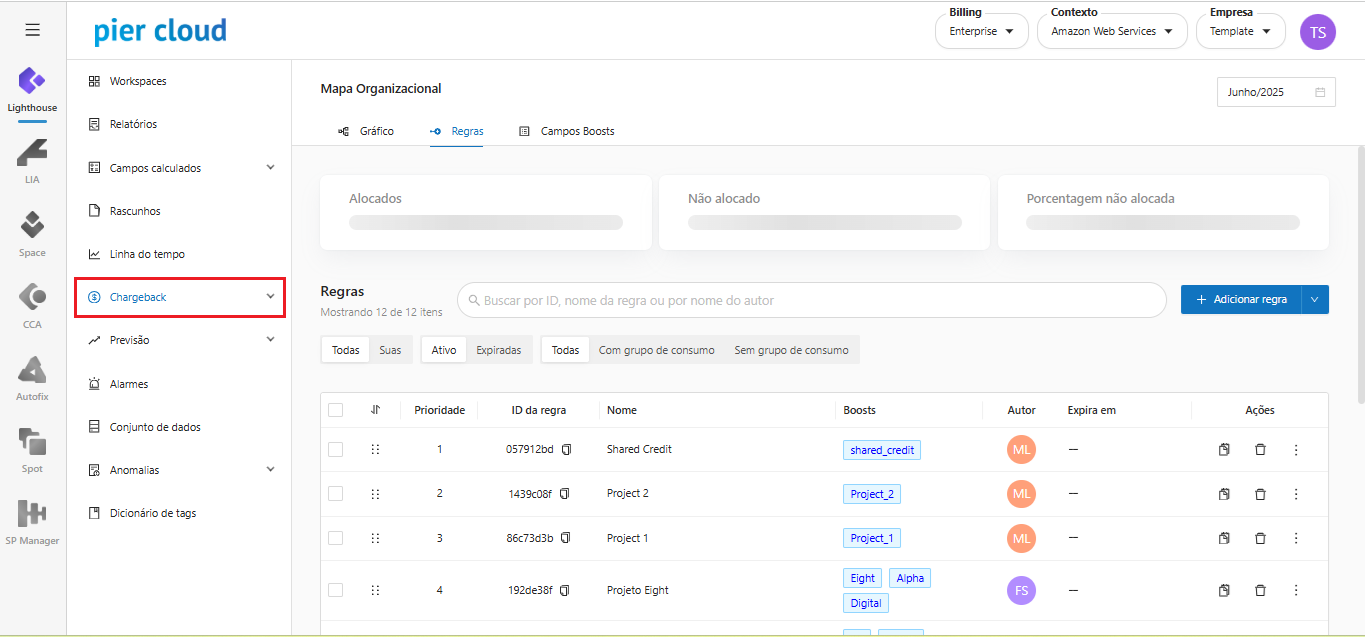
Task: Open the Adicionar regra dropdown arrow
Action: [x=1315, y=299]
